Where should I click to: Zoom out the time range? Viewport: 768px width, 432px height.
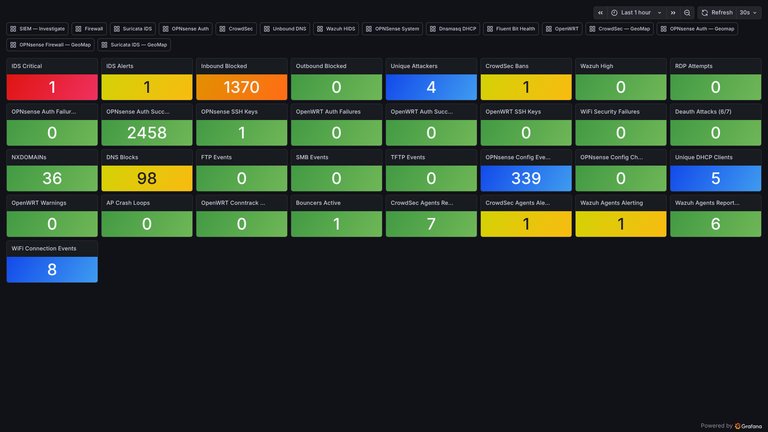pos(687,13)
